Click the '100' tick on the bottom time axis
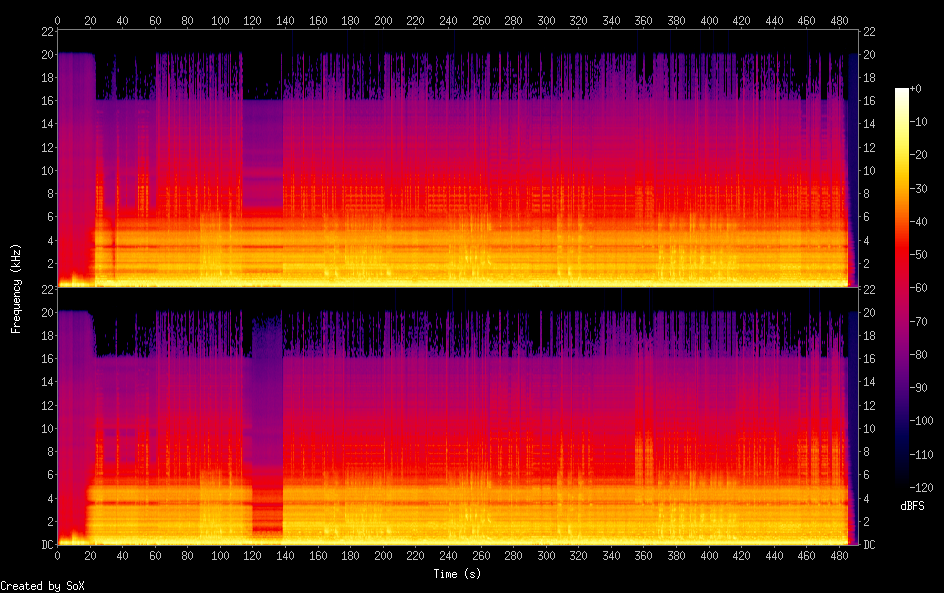944x593 pixels. click(220, 556)
